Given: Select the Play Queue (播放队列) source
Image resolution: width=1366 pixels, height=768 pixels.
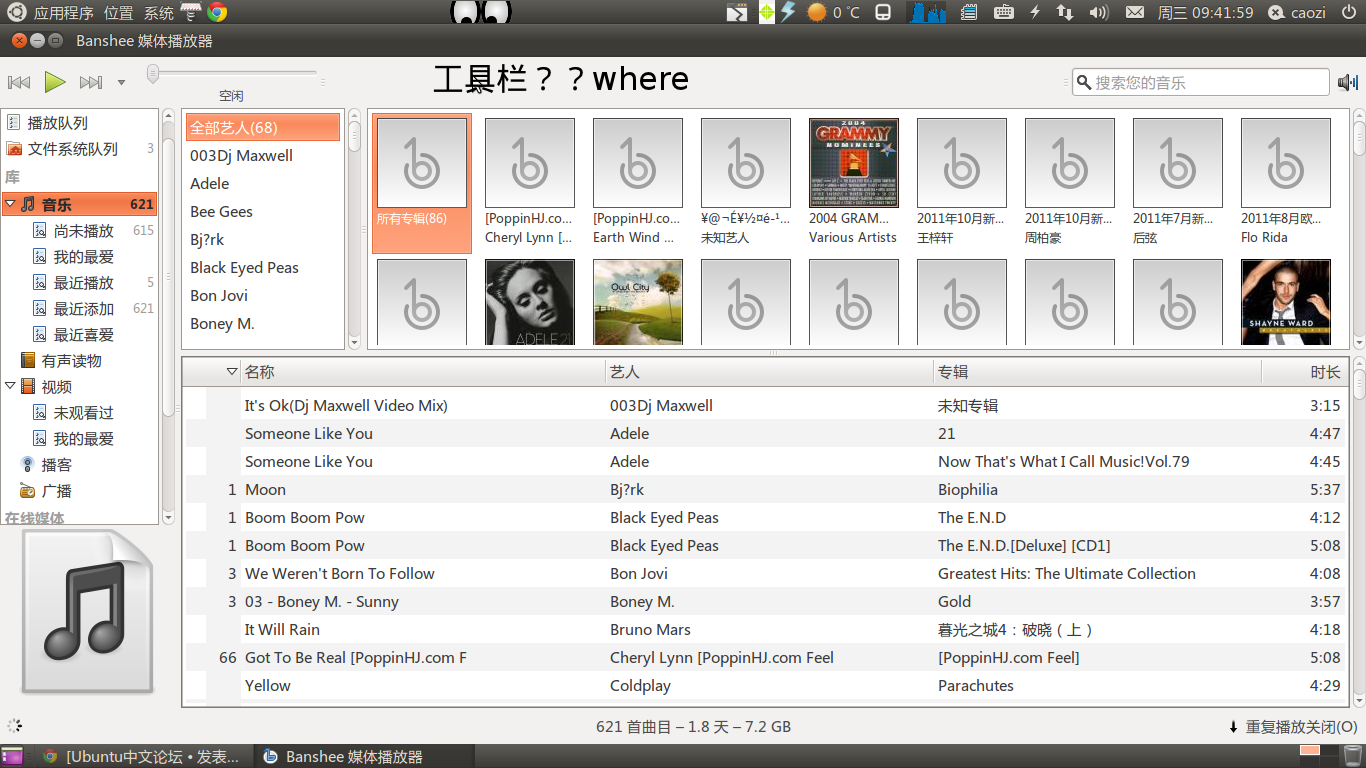Looking at the screenshot, I should [x=80, y=123].
